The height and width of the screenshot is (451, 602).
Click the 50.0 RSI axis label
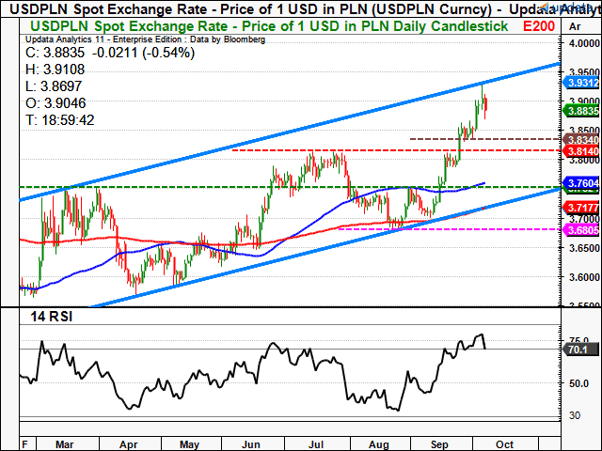click(578, 383)
